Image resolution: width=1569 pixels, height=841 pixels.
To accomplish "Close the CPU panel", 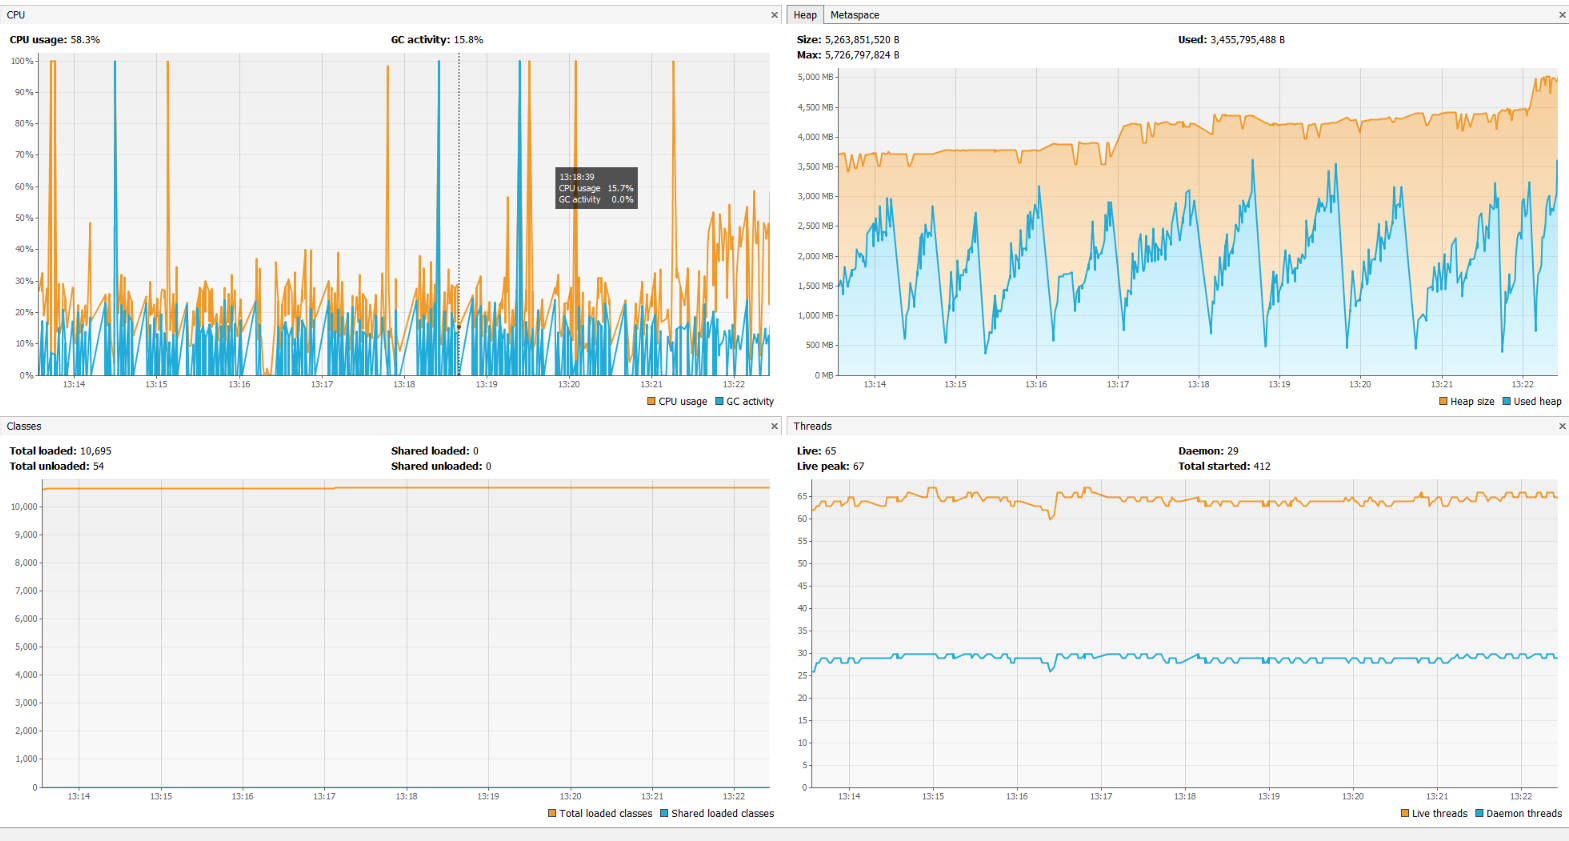I will coord(774,15).
